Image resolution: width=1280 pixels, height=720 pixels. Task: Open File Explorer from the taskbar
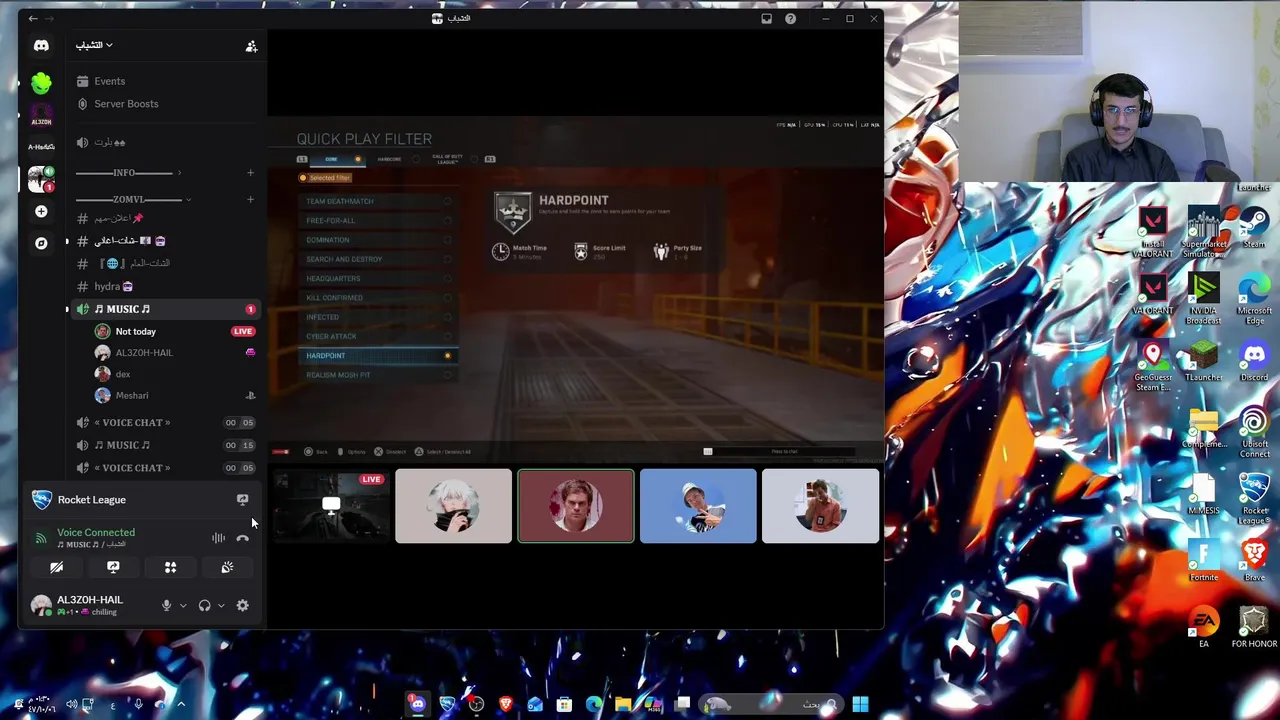[623, 704]
